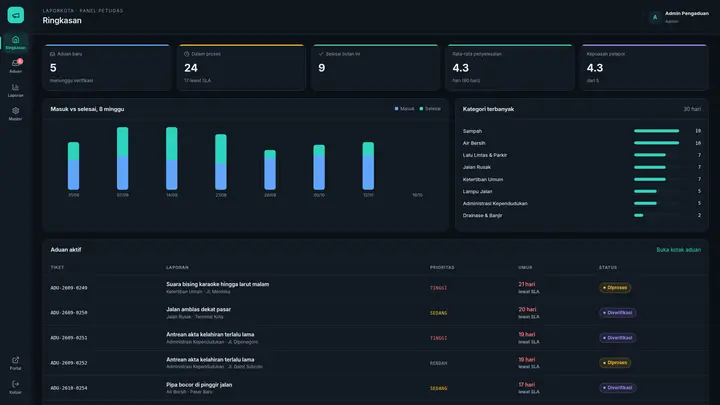Select ticket number ADU-2609-0252
The image size is (720, 405).
pos(69,363)
